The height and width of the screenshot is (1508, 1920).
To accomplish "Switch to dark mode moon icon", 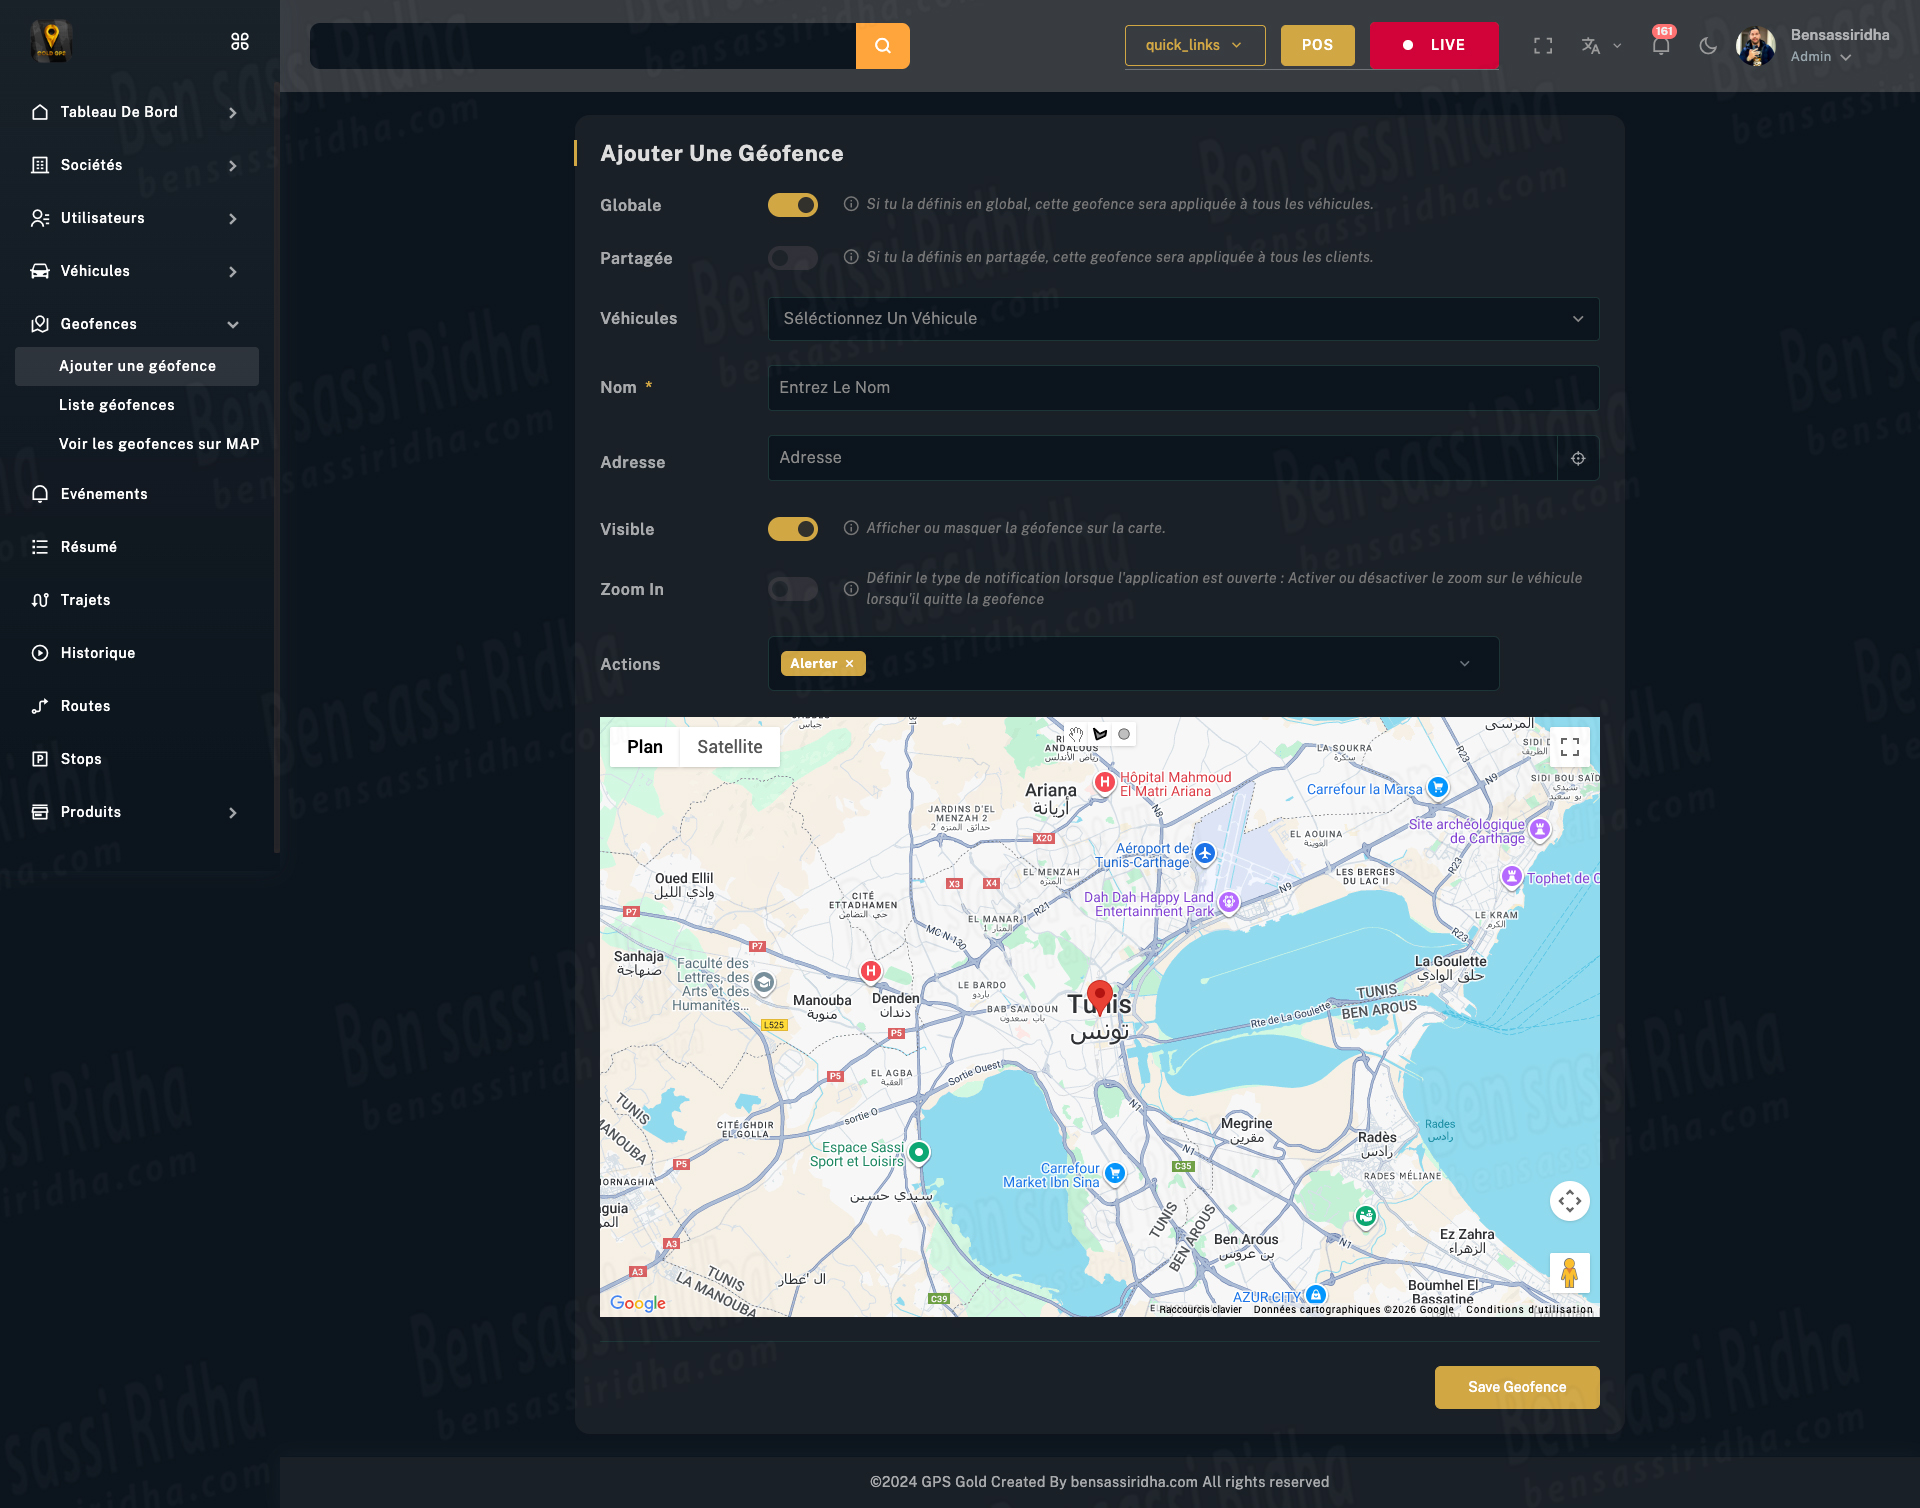I will (1708, 46).
